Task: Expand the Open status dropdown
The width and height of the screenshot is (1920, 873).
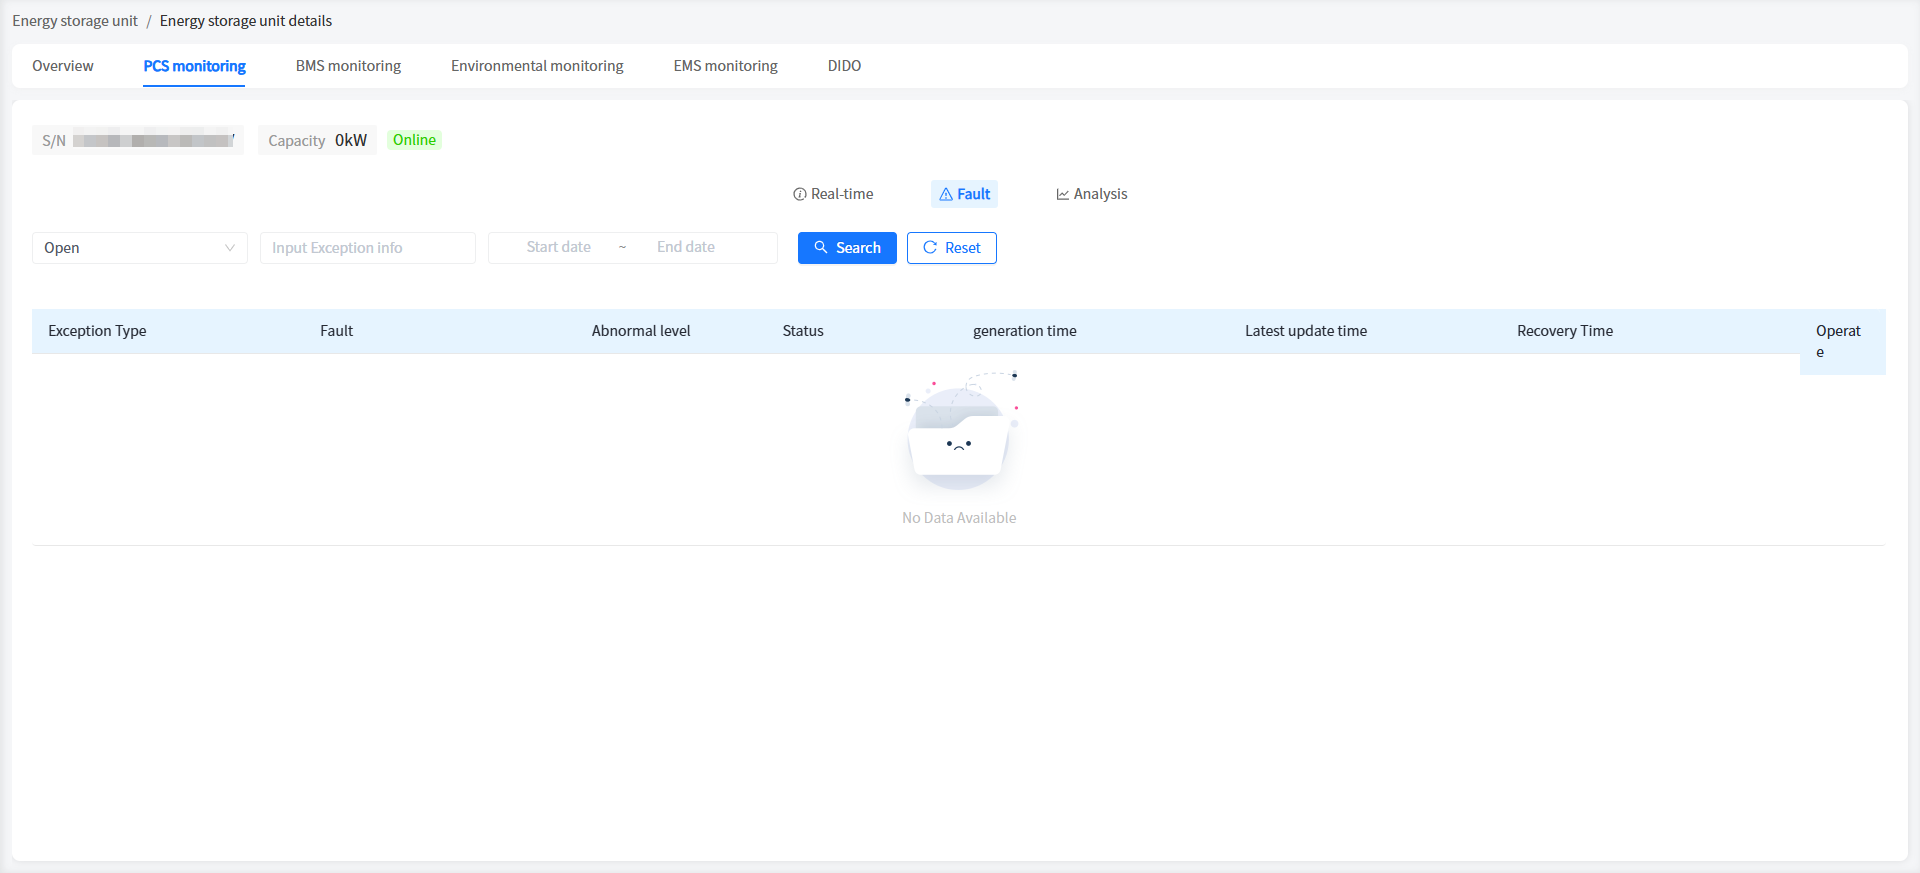Action: click(139, 248)
